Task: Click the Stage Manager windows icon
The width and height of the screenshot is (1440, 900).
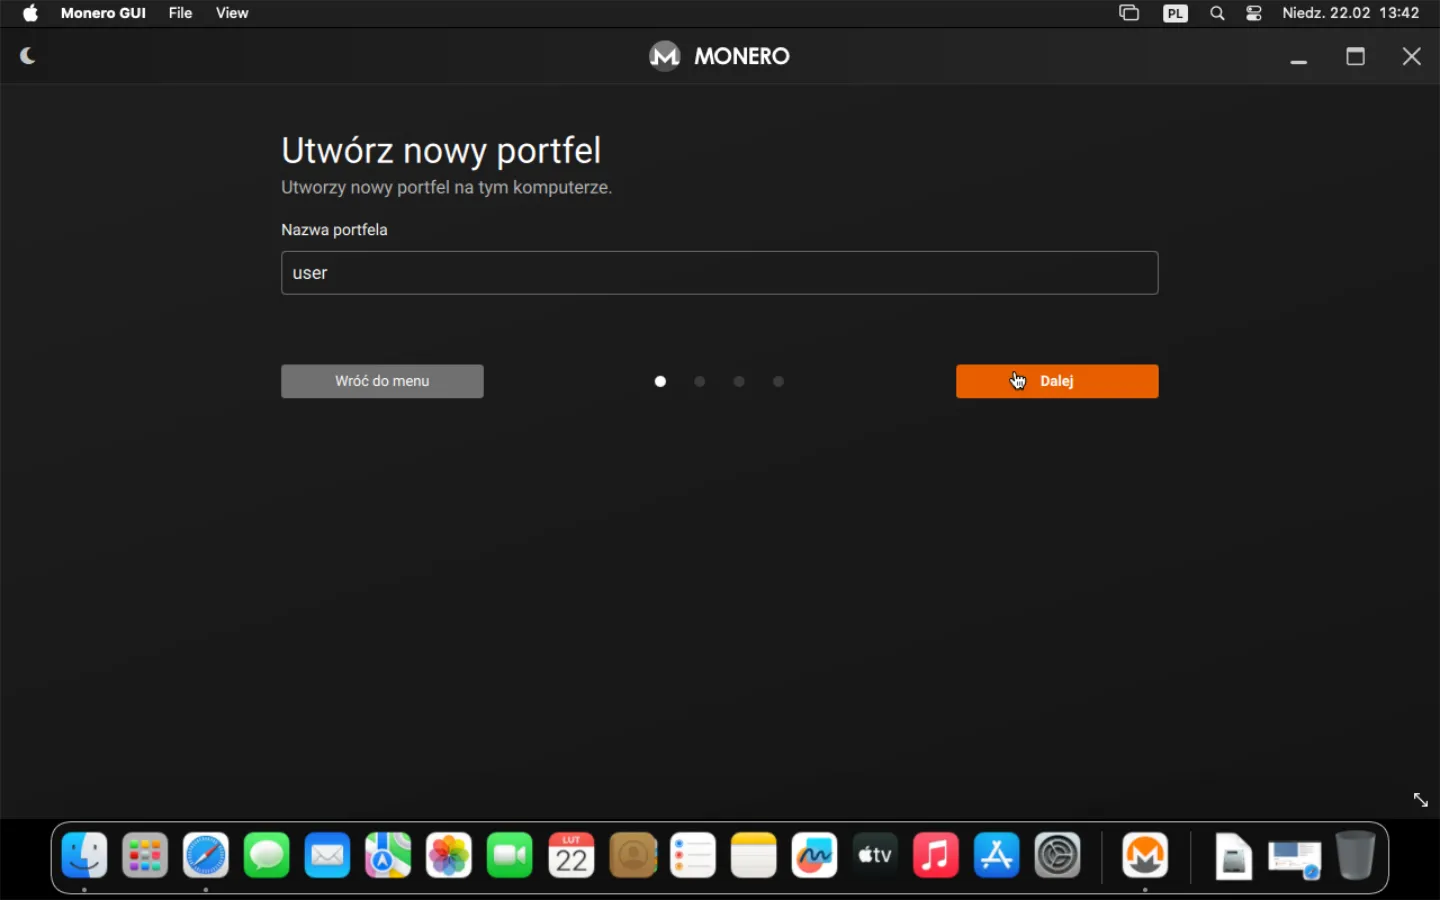Action: point(1129,13)
